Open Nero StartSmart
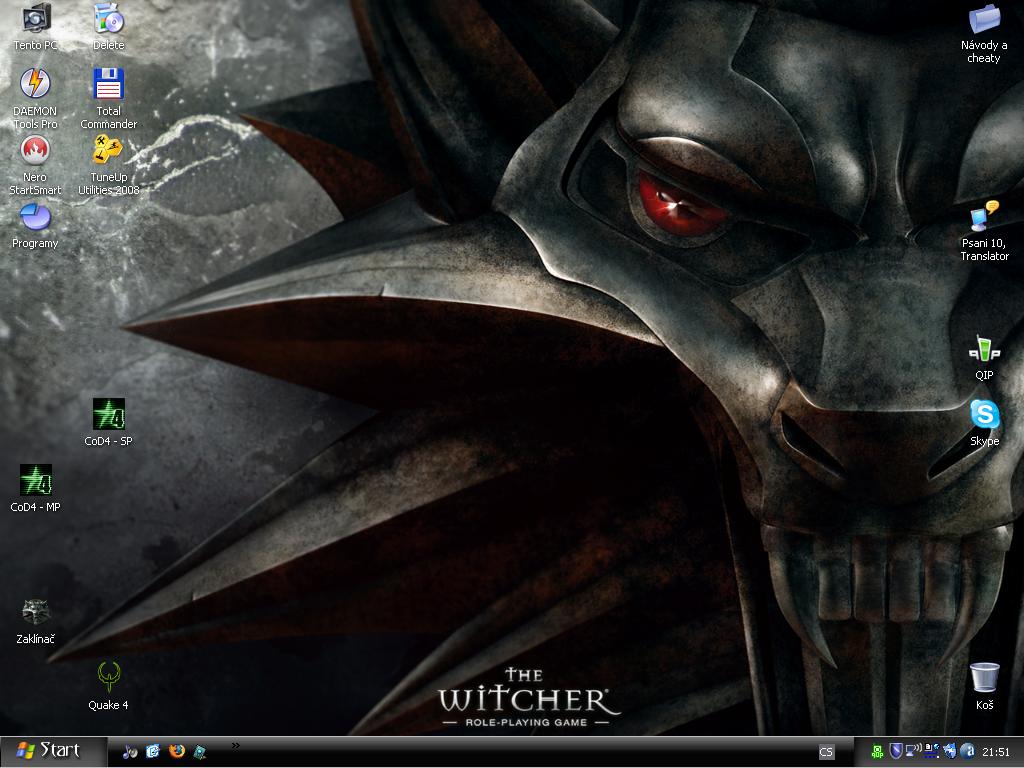 (35, 165)
